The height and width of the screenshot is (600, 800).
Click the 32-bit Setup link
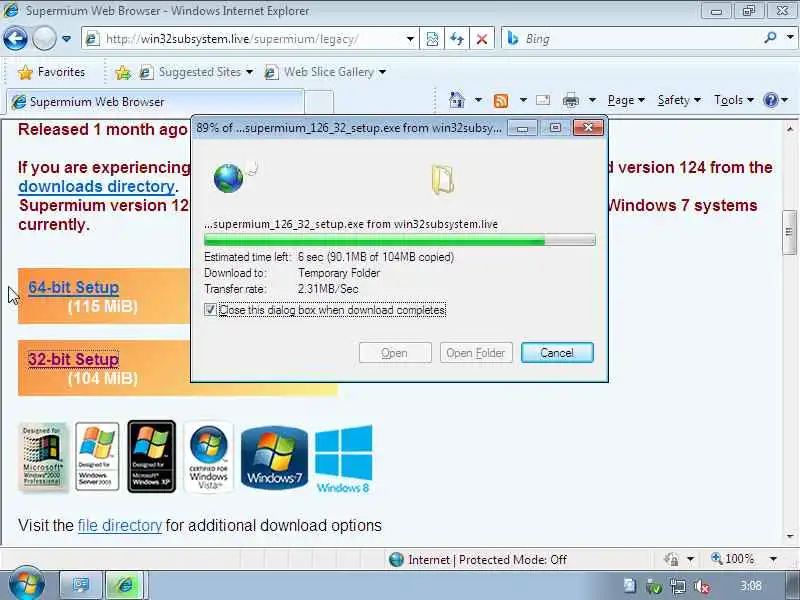[73, 359]
